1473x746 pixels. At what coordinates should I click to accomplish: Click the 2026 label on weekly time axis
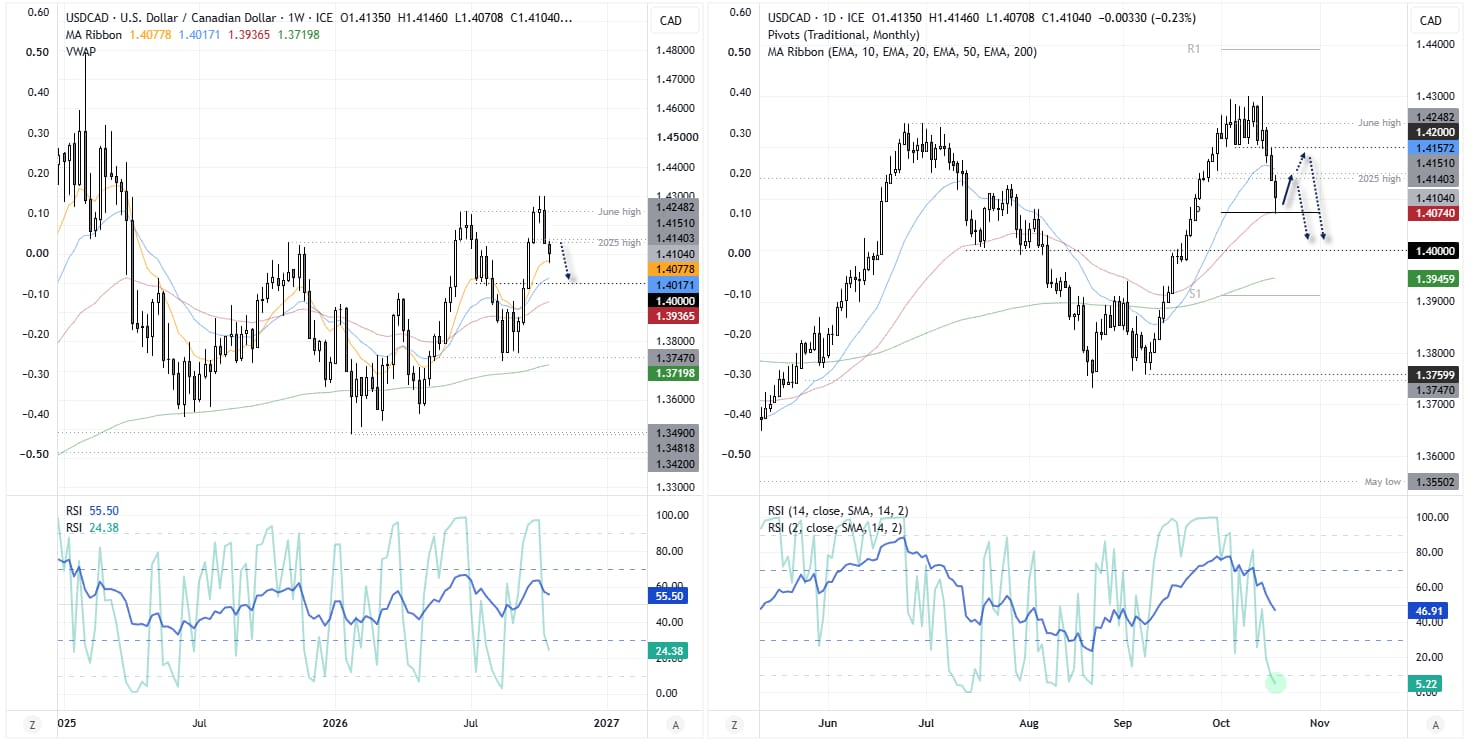335,721
